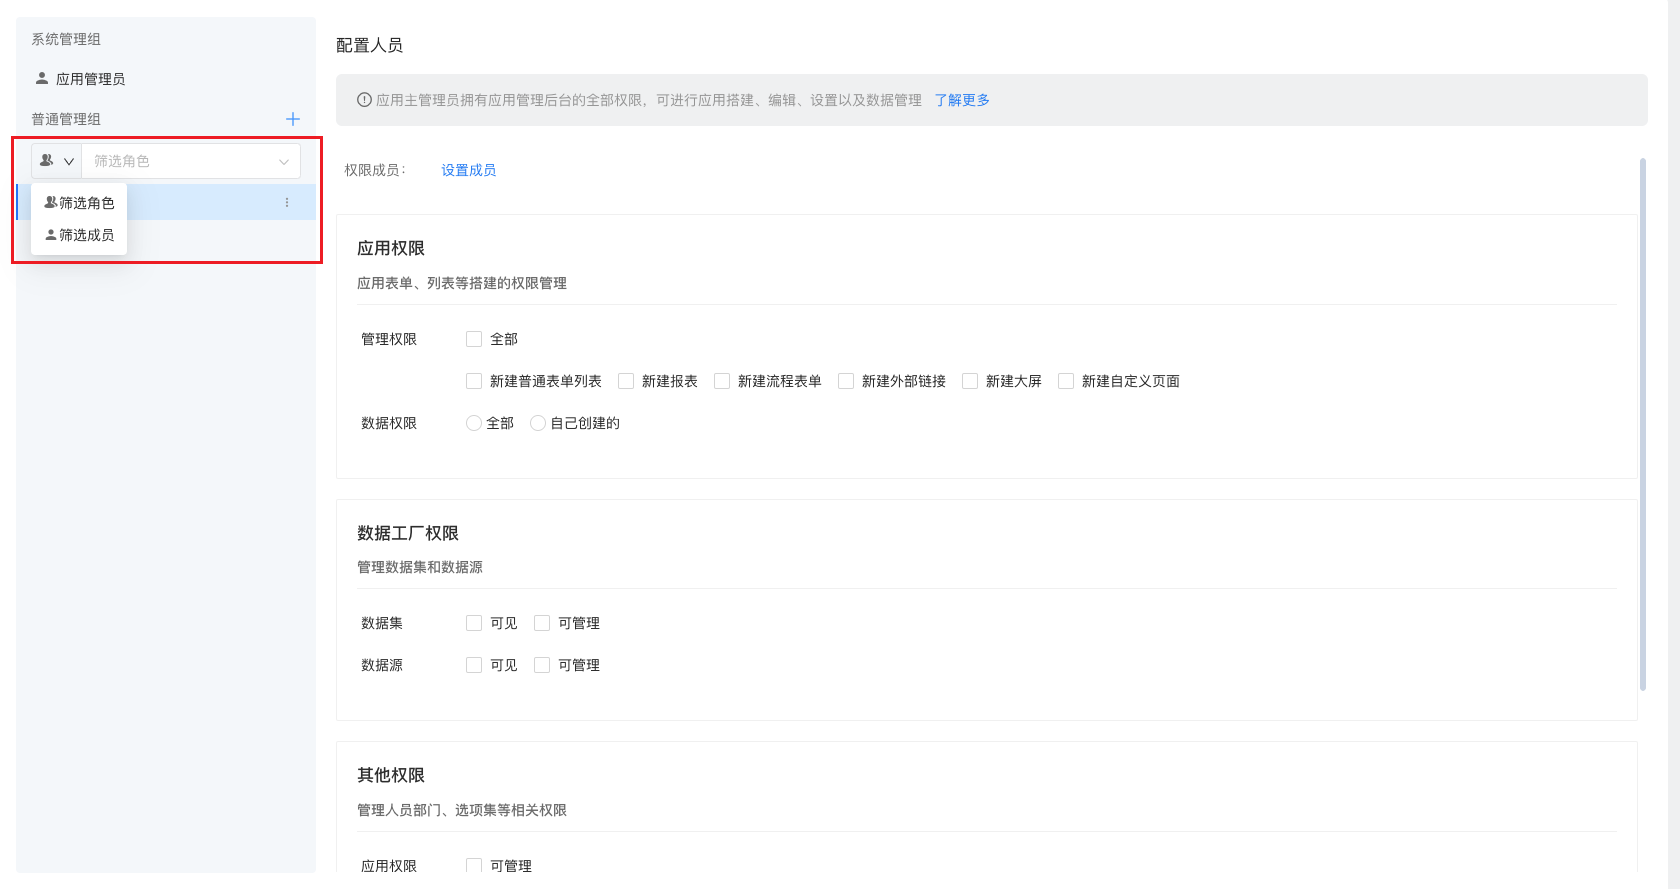Screen dimensions: 1680x889
Task: Open the 设置成员 link
Action: pyautogui.click(x=468, y=170)
